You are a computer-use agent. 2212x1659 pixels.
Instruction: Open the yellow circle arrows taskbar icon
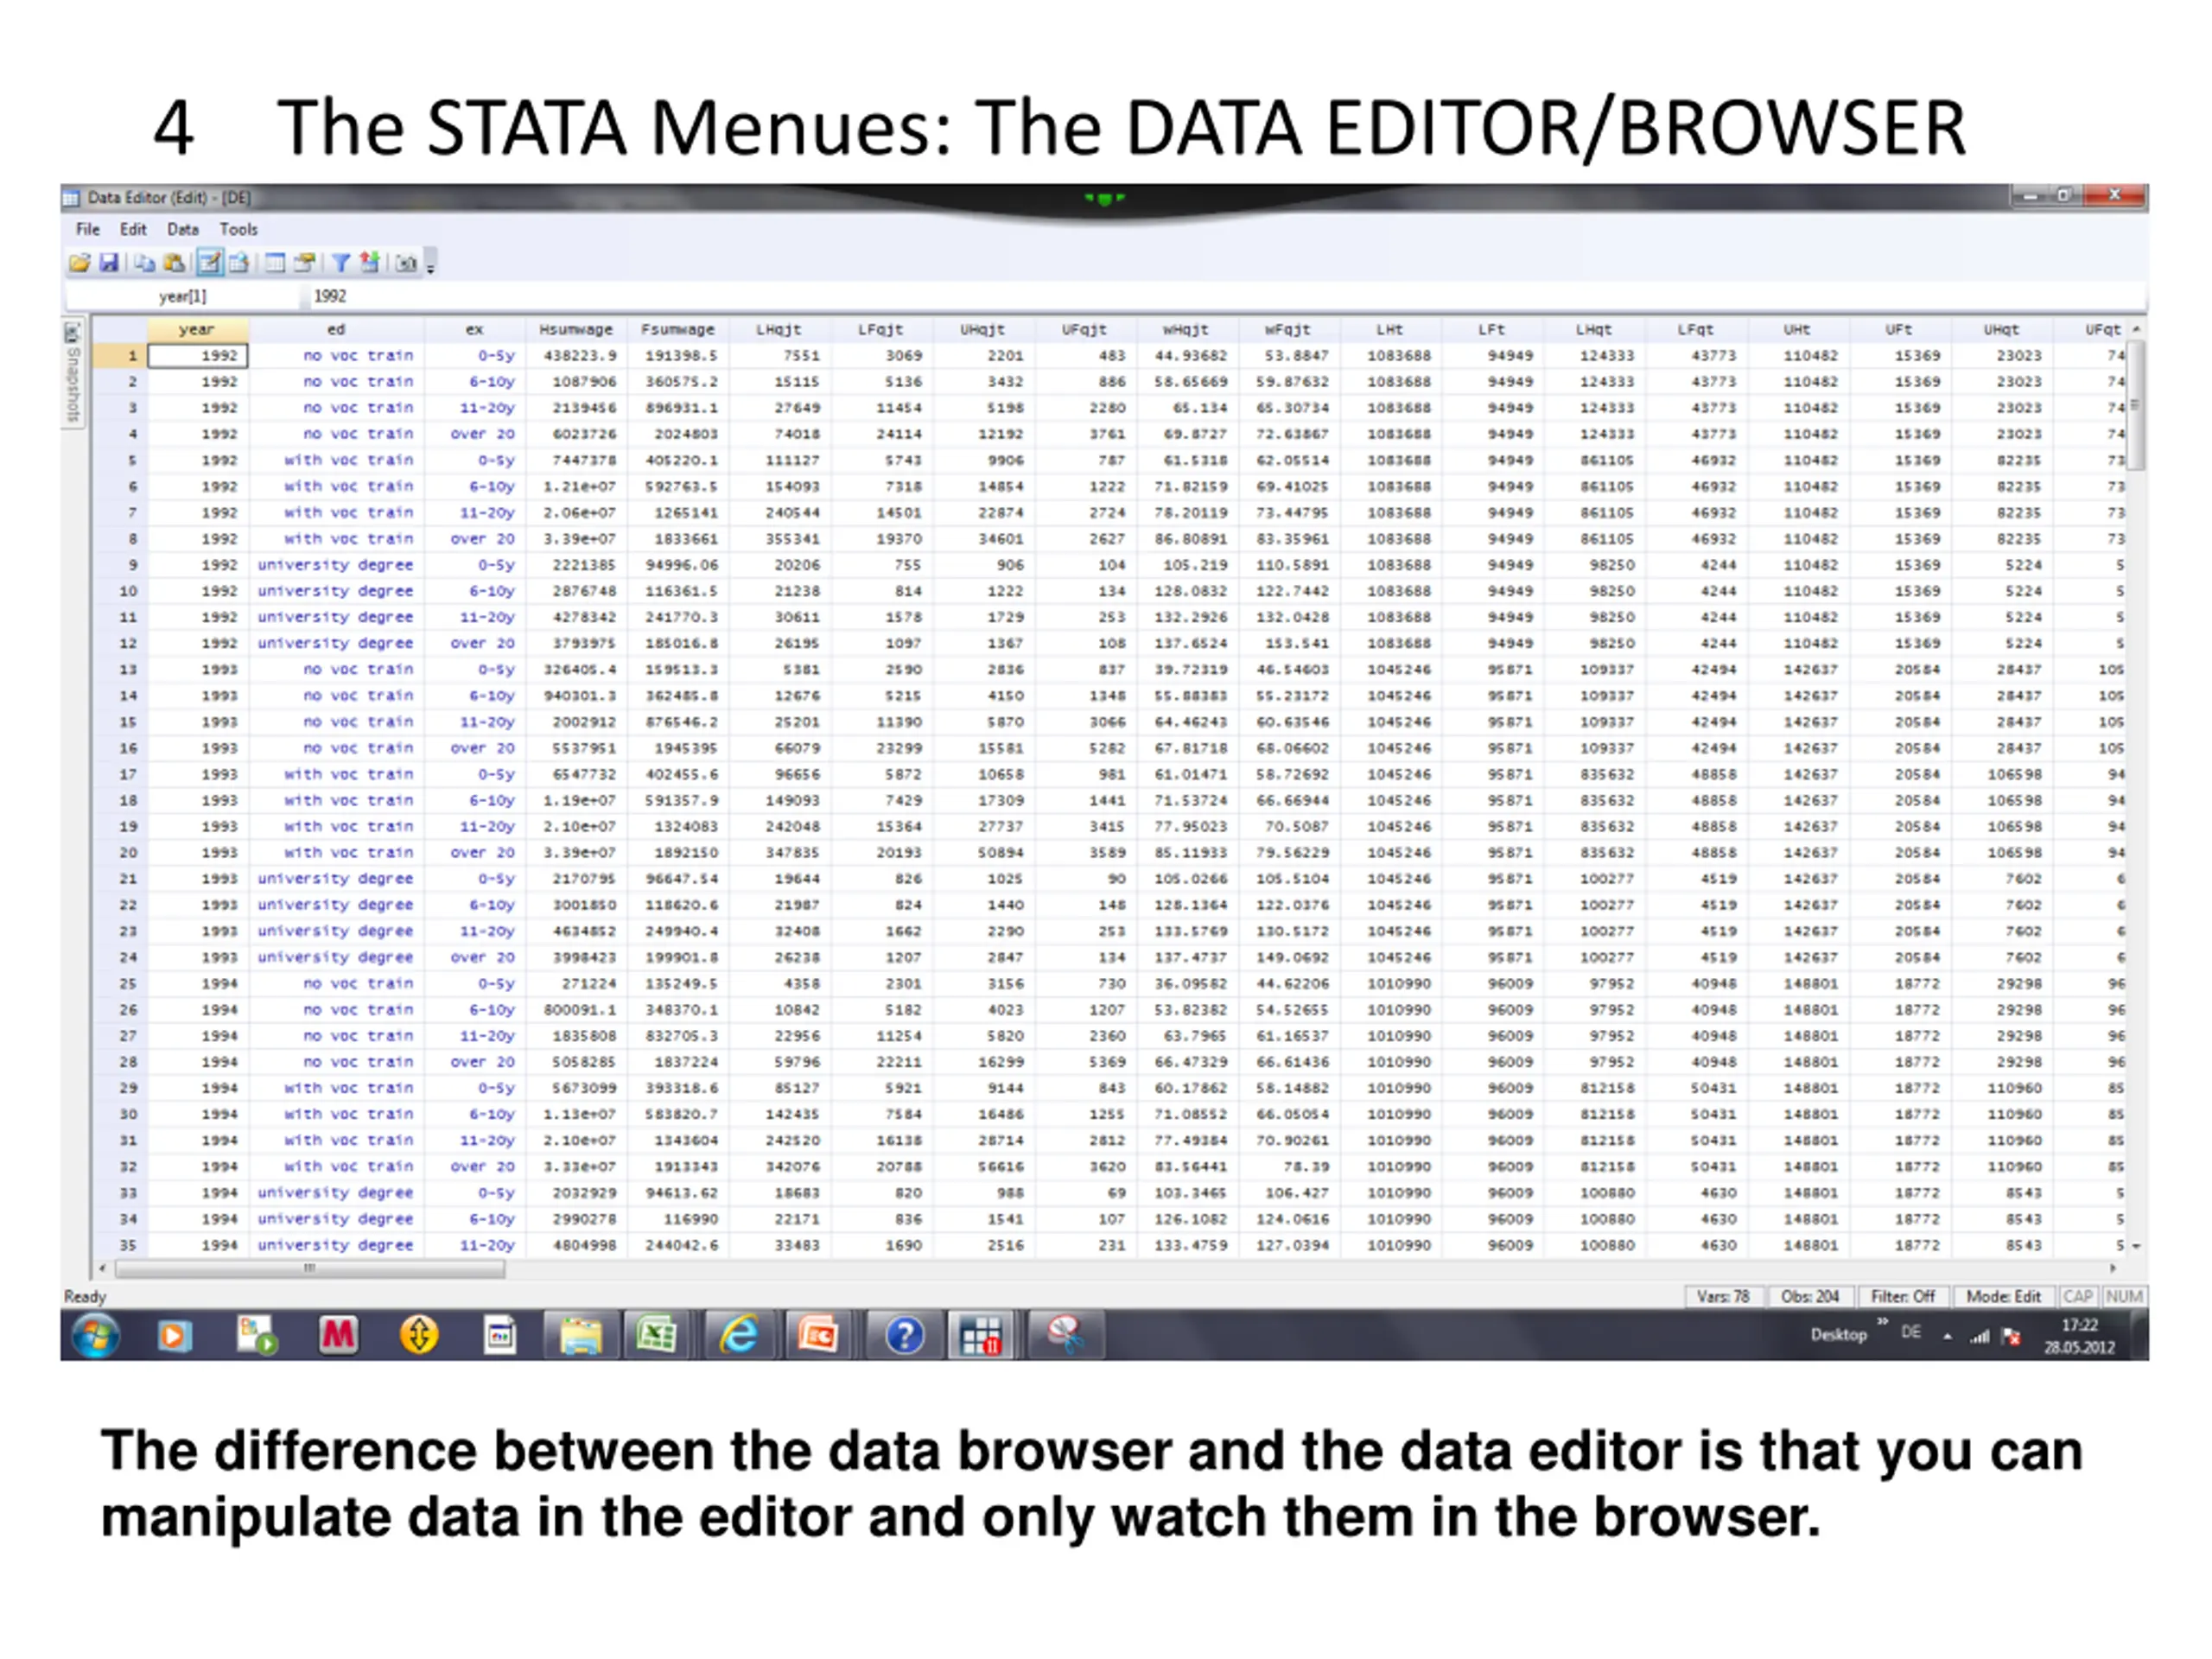[x=419, y=1335]
